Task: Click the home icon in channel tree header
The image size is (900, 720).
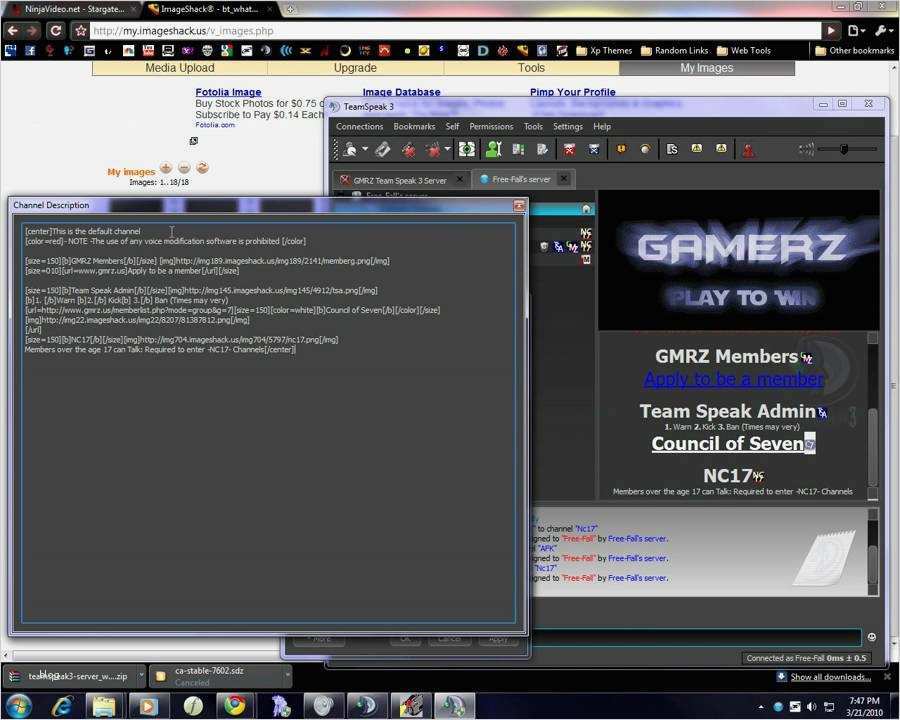Action: 586,209
